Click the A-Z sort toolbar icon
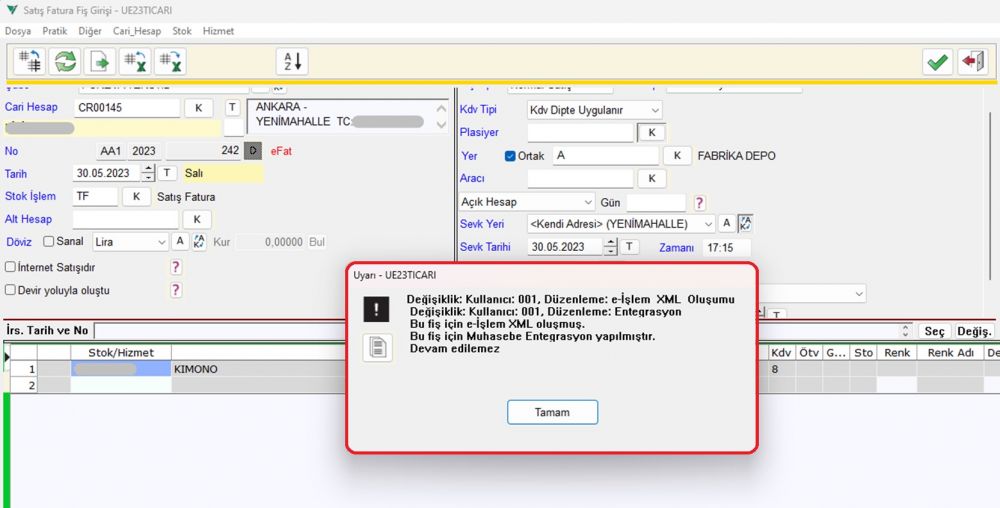The height and width of the screenshot is (508, 1000). (293, 62)
